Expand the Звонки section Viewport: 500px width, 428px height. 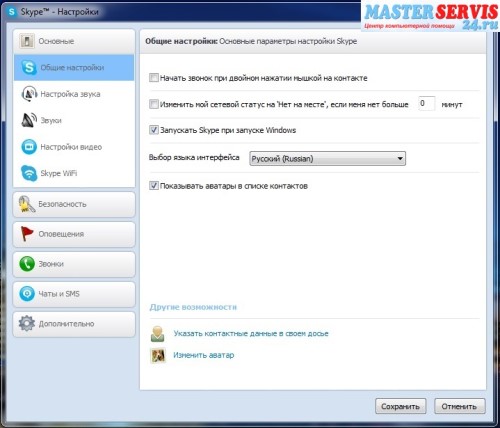[x=74, y=264]
